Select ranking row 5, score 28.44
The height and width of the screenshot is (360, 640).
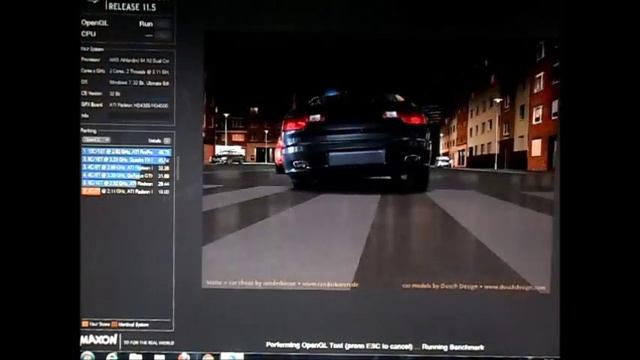click(x=127, y=183)
